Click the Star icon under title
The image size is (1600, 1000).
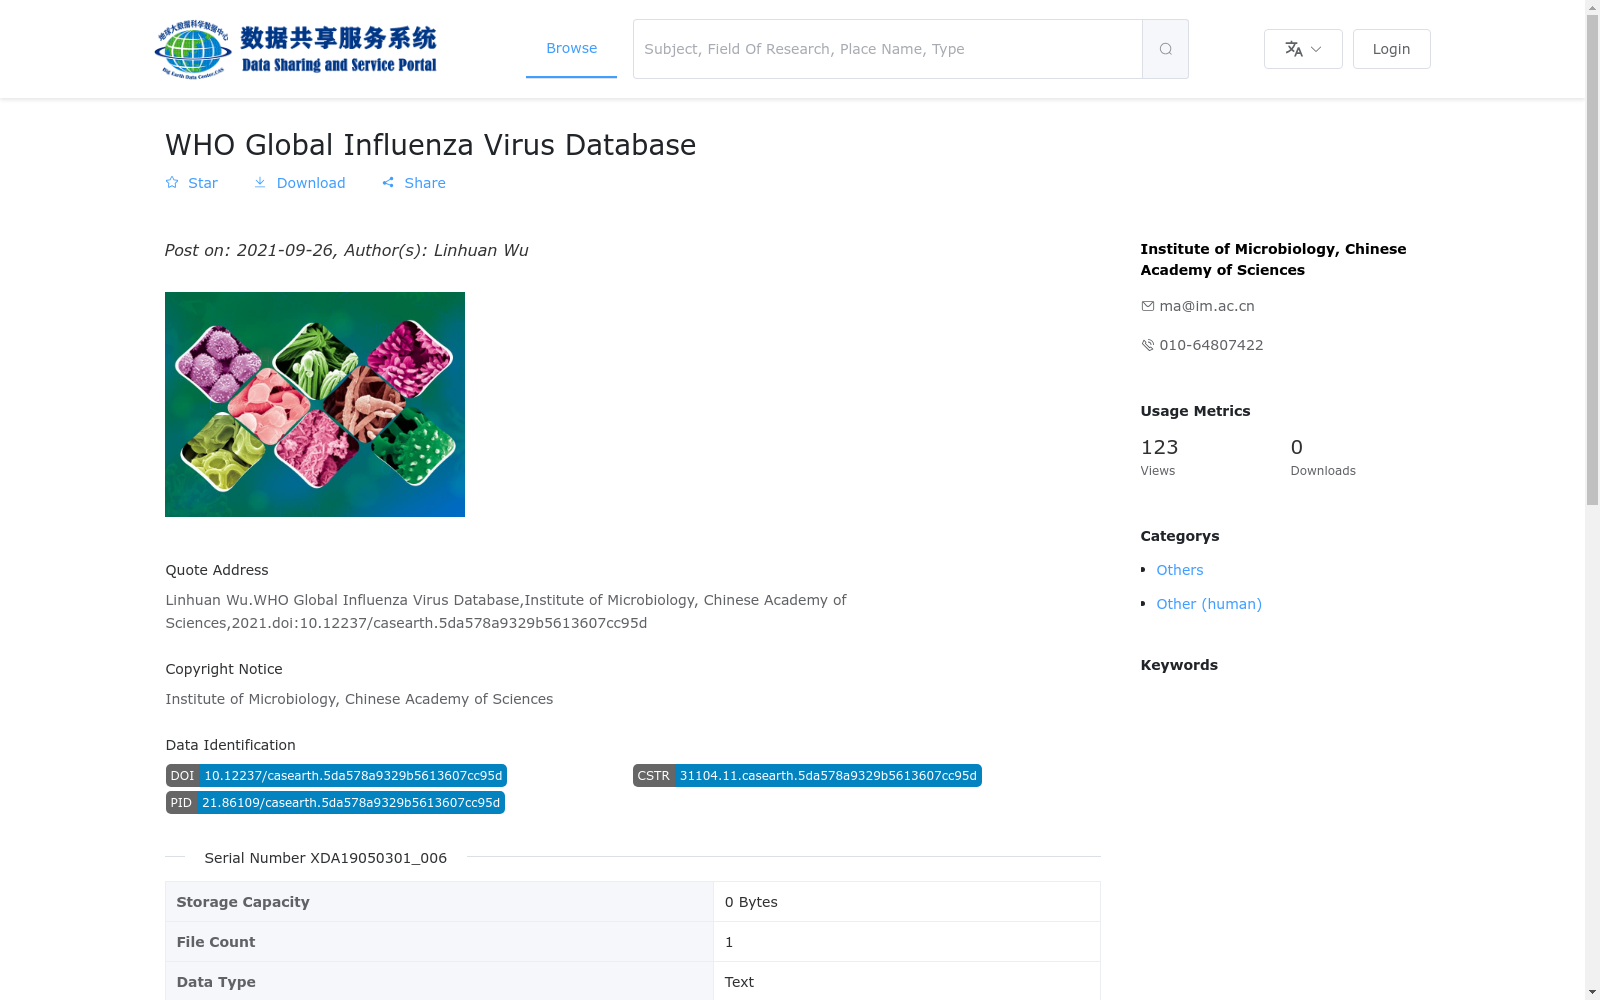172,183
